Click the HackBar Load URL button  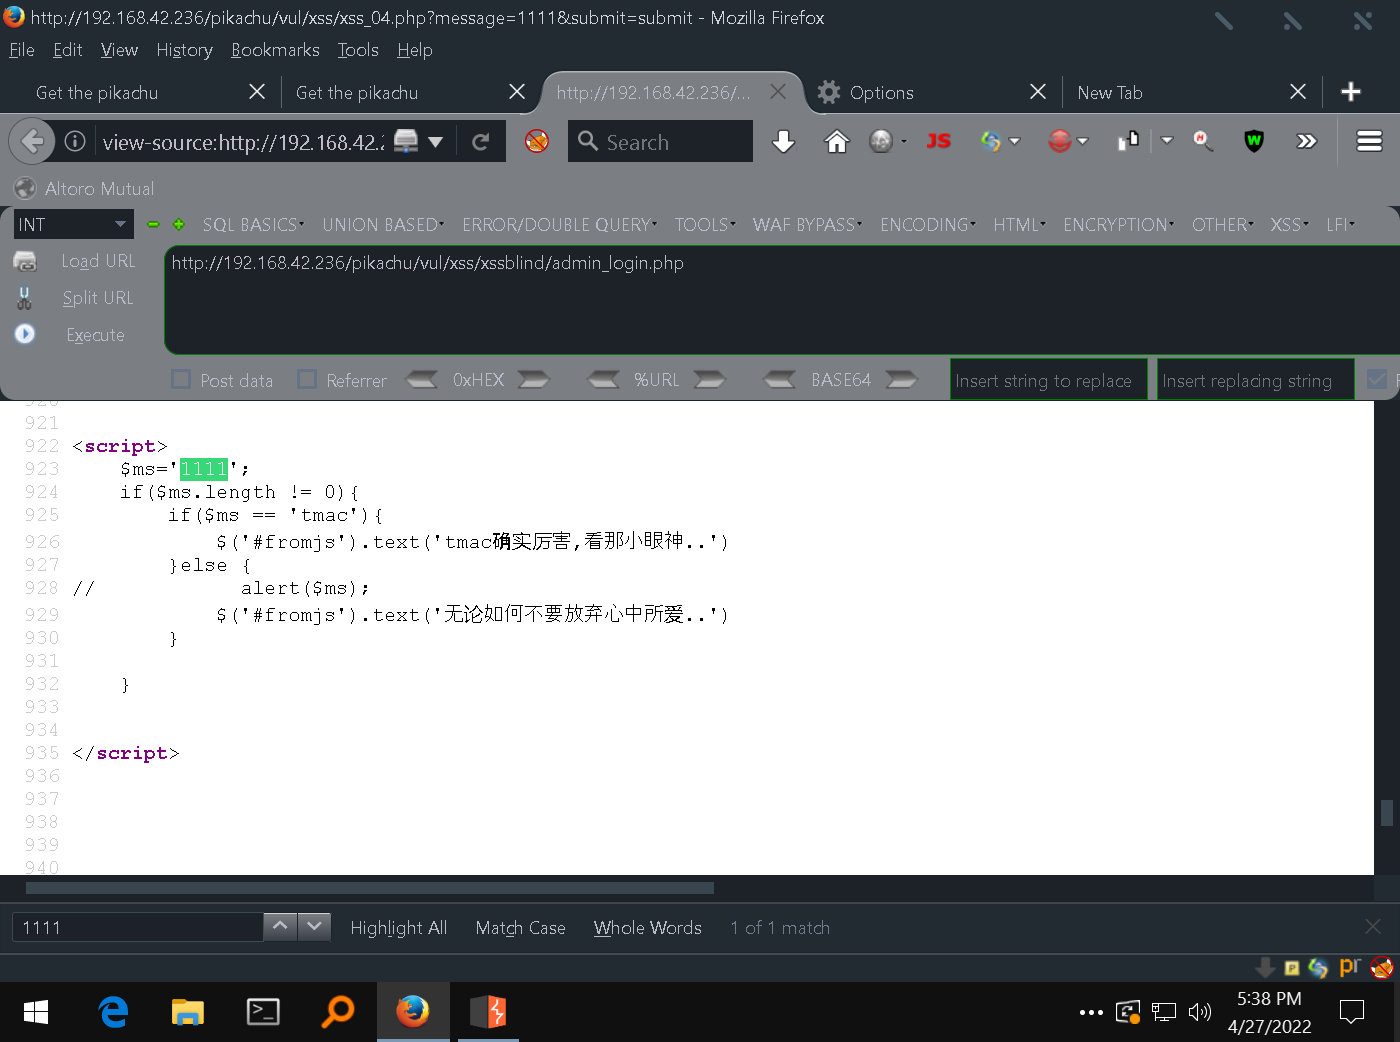click(98, 261)
